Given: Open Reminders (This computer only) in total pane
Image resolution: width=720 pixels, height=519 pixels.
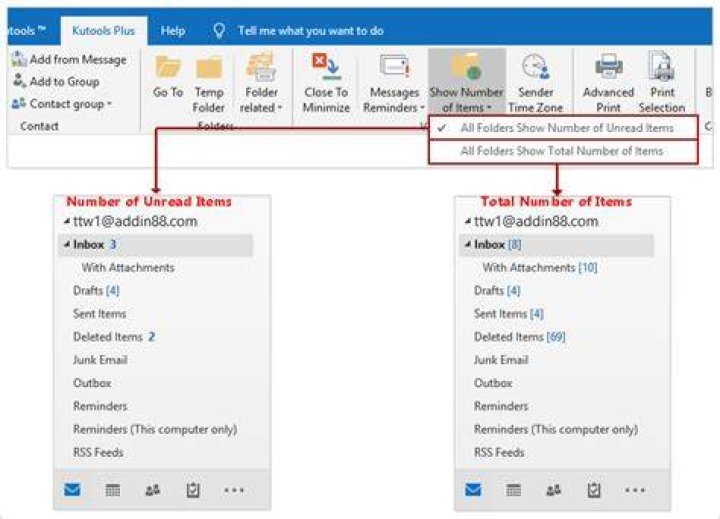Looking at the screenshot, I should point(556,429).
